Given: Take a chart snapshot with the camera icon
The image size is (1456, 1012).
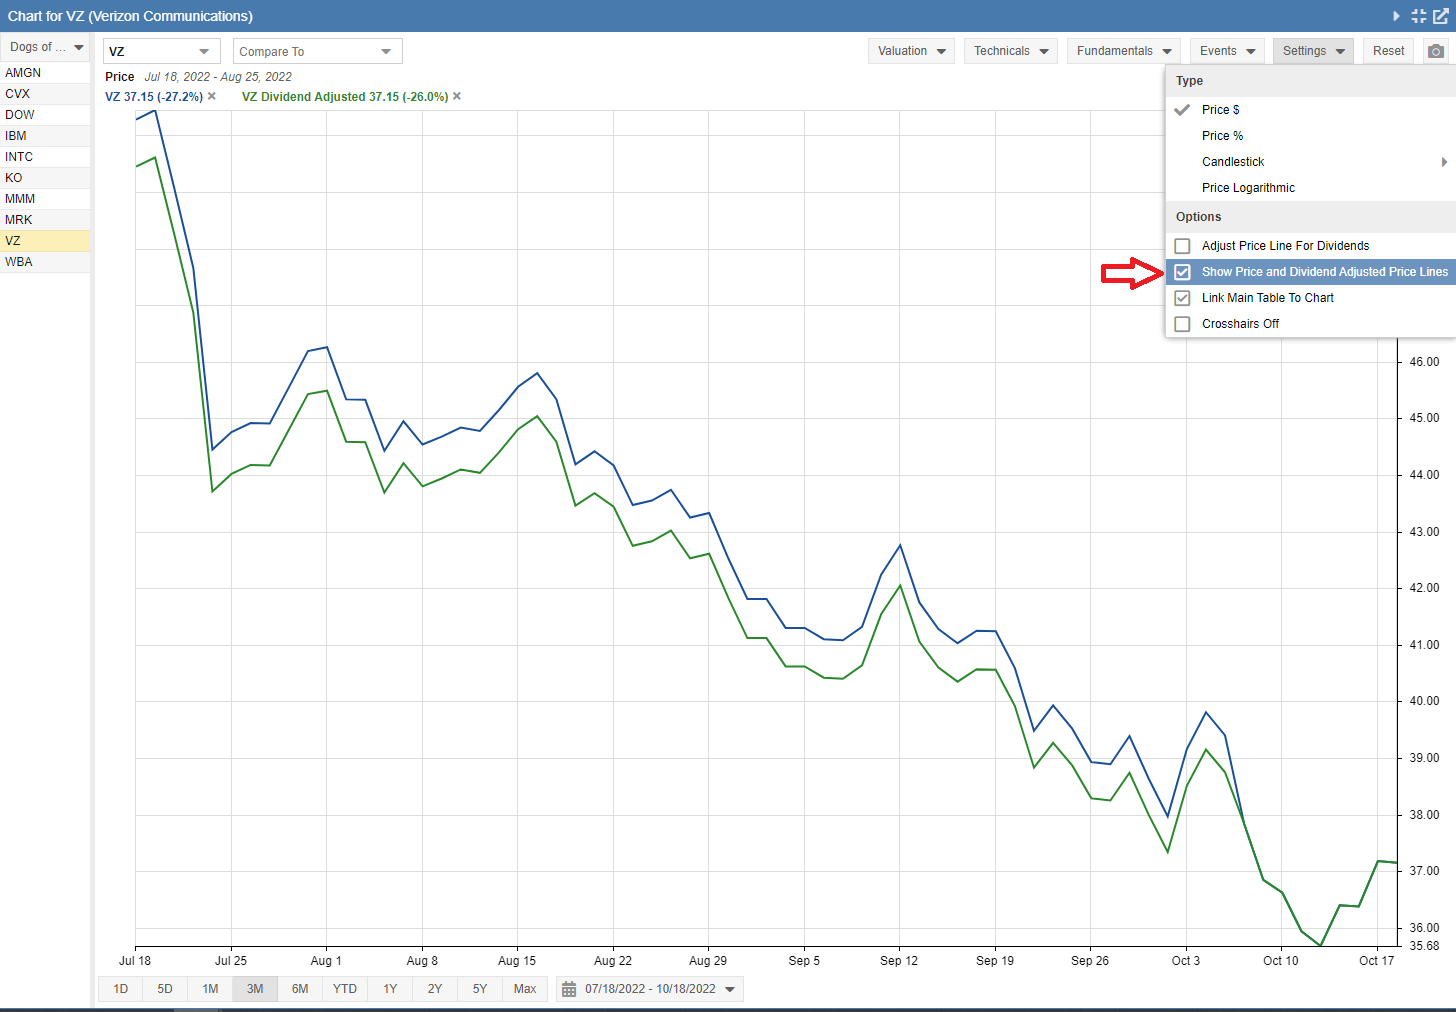Looking at the screenshot, I should click(x=1436, y=51).
